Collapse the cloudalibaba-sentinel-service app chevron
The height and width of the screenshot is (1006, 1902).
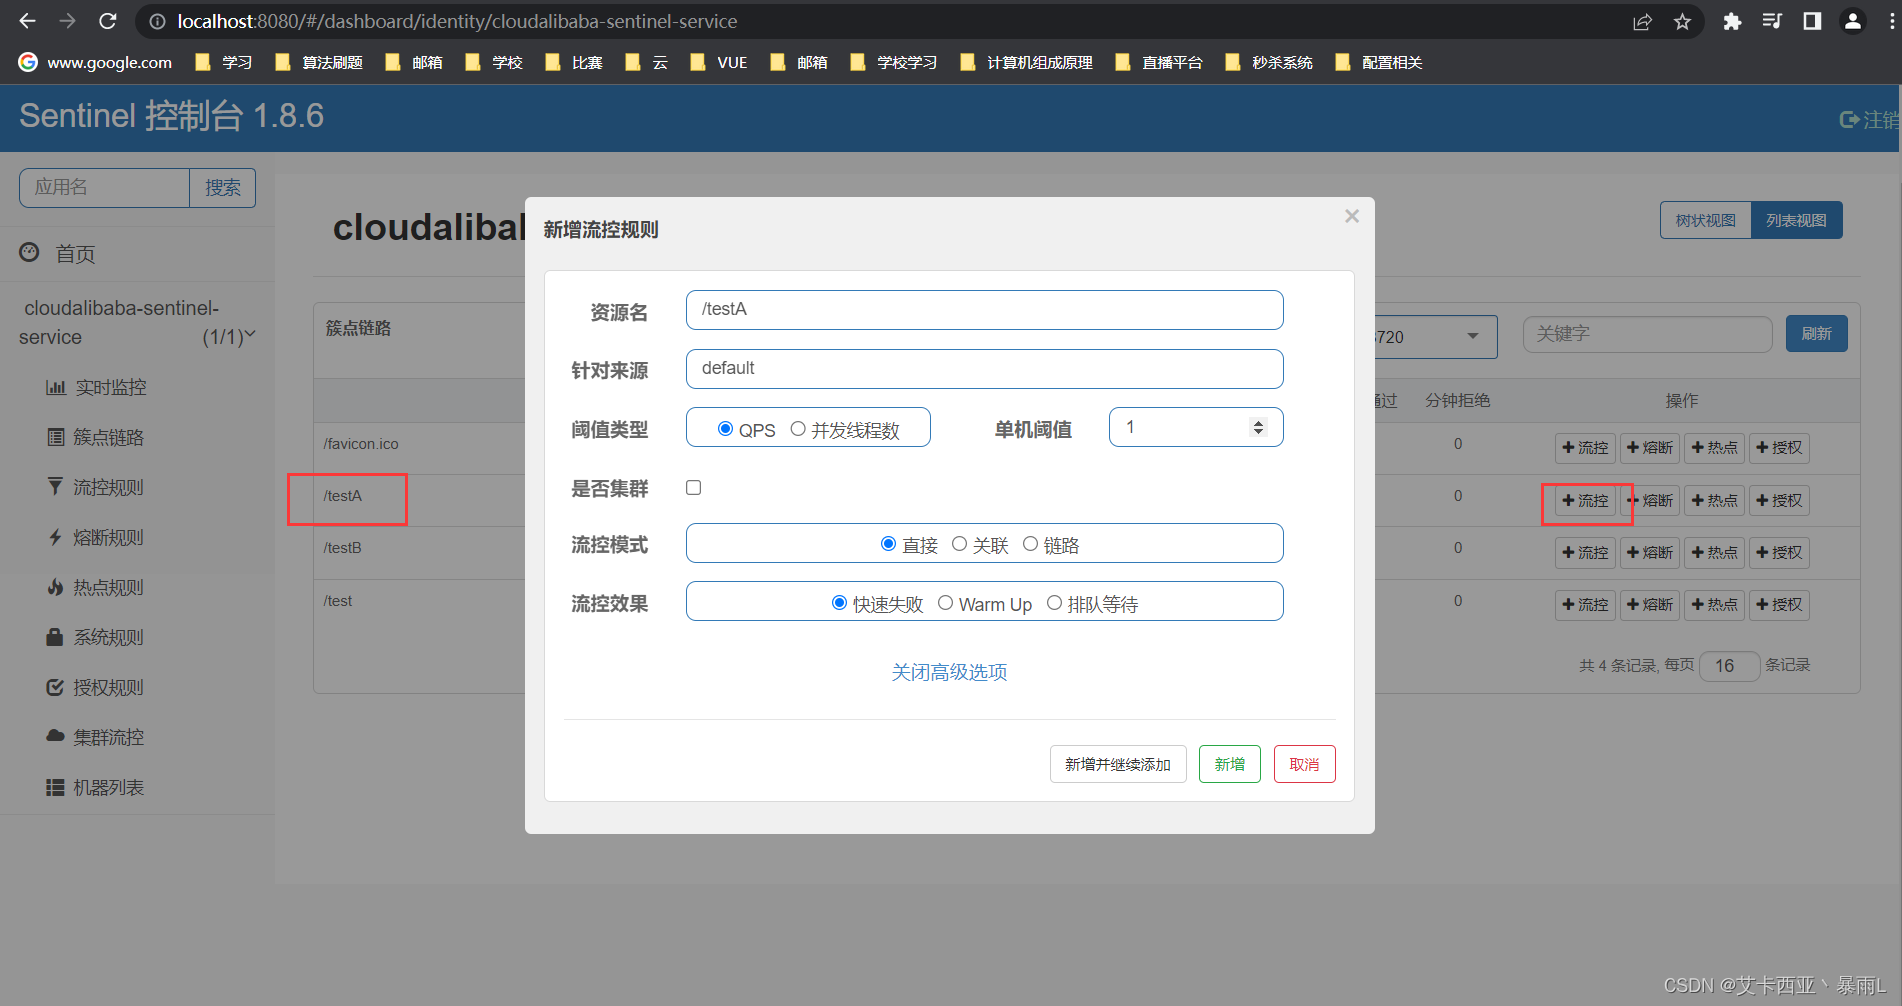pyautogui.click(x=250, y=335)
